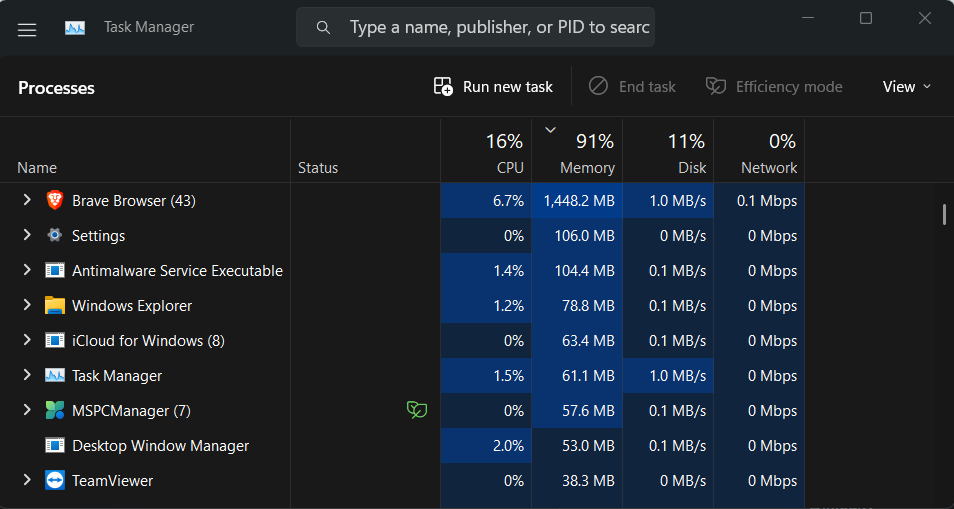954x509 pixels.
Task: Click the TeamViewer app icon
Action: pos(55,481)
